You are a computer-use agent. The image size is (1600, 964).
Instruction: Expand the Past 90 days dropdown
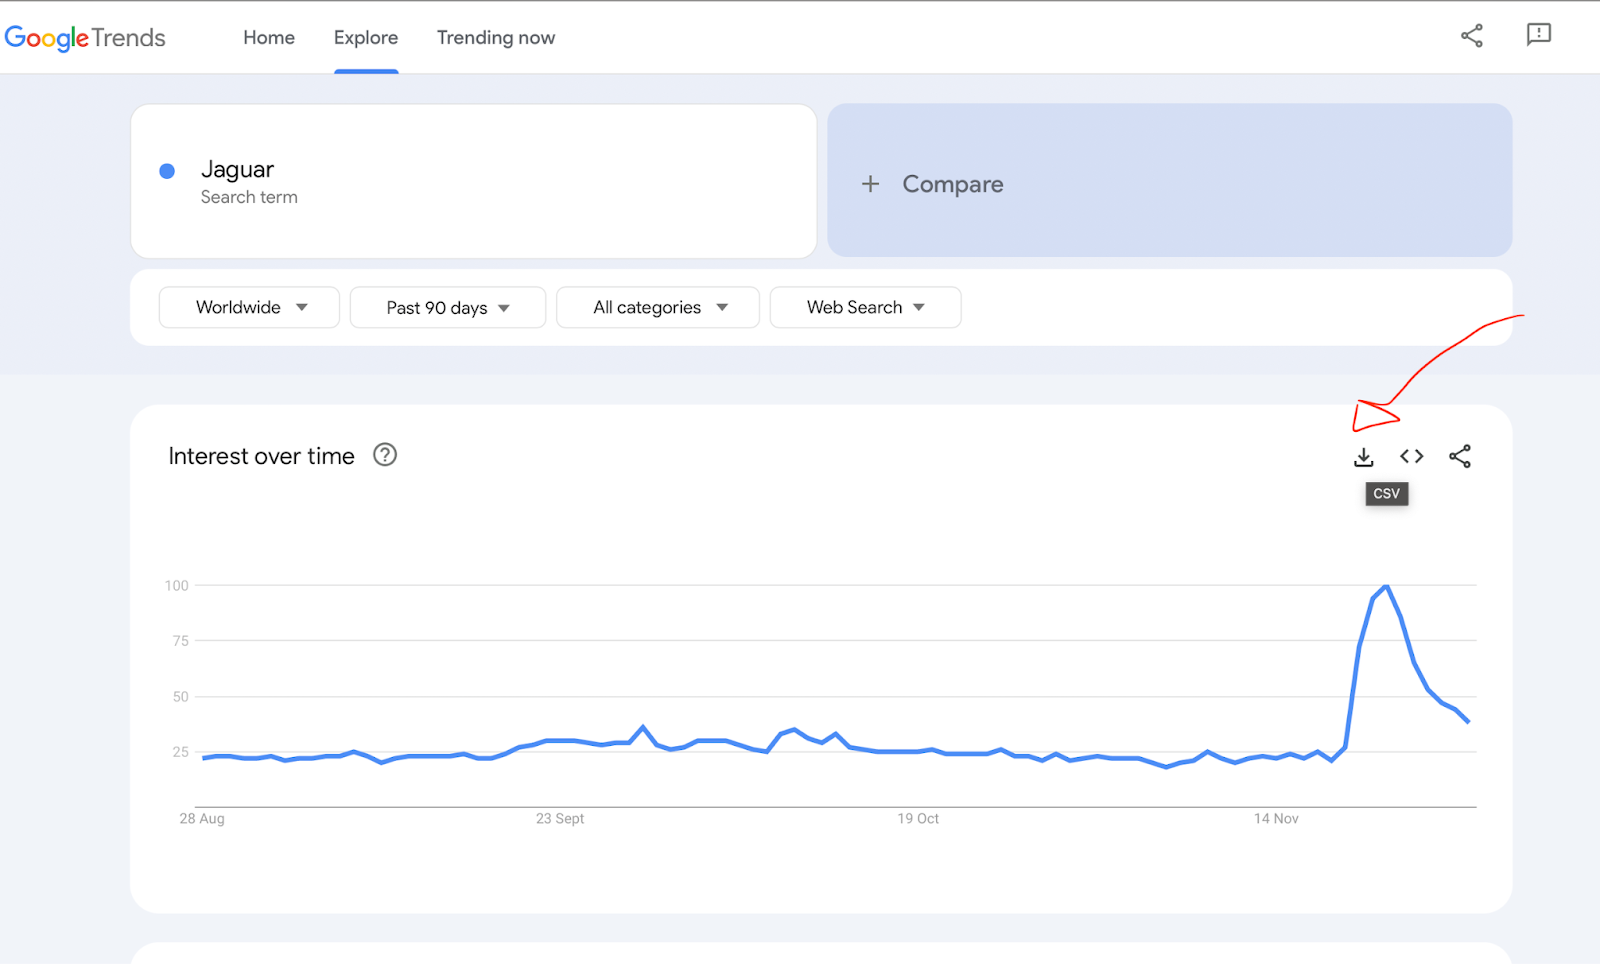click(448, 307)
